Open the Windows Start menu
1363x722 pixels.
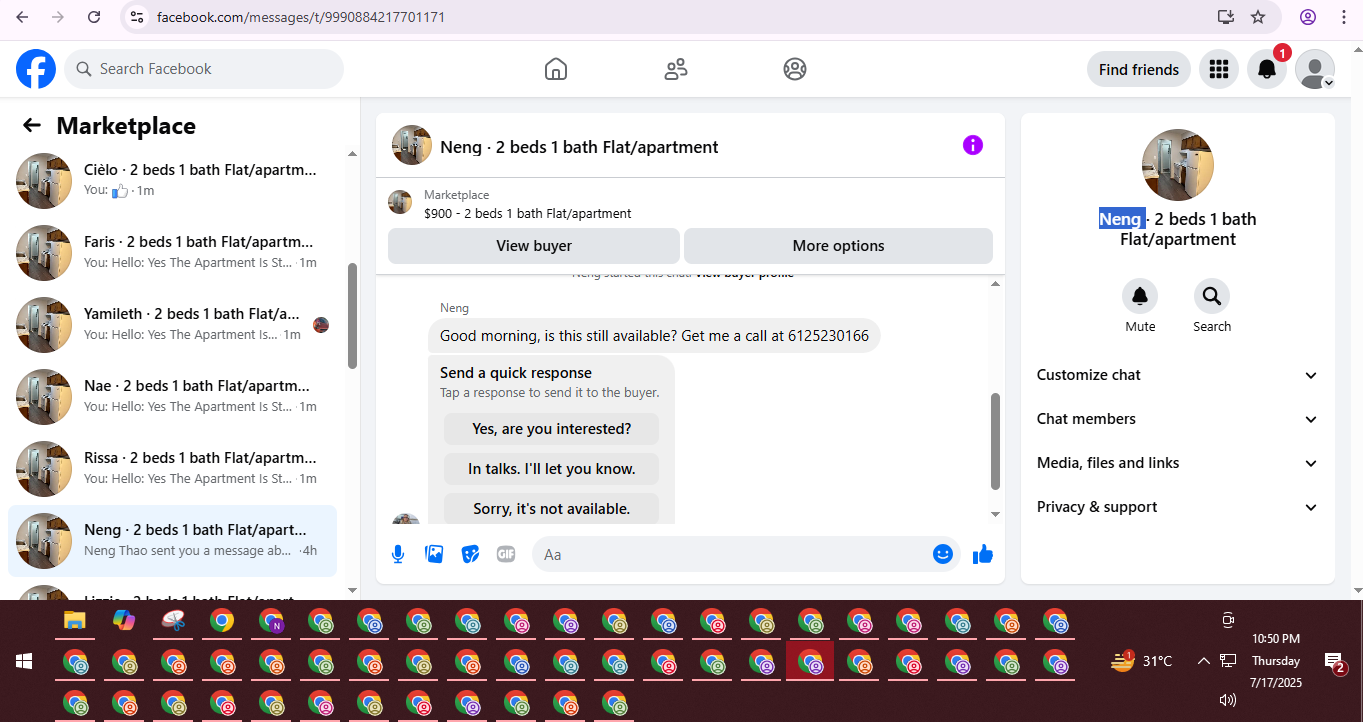24,661
